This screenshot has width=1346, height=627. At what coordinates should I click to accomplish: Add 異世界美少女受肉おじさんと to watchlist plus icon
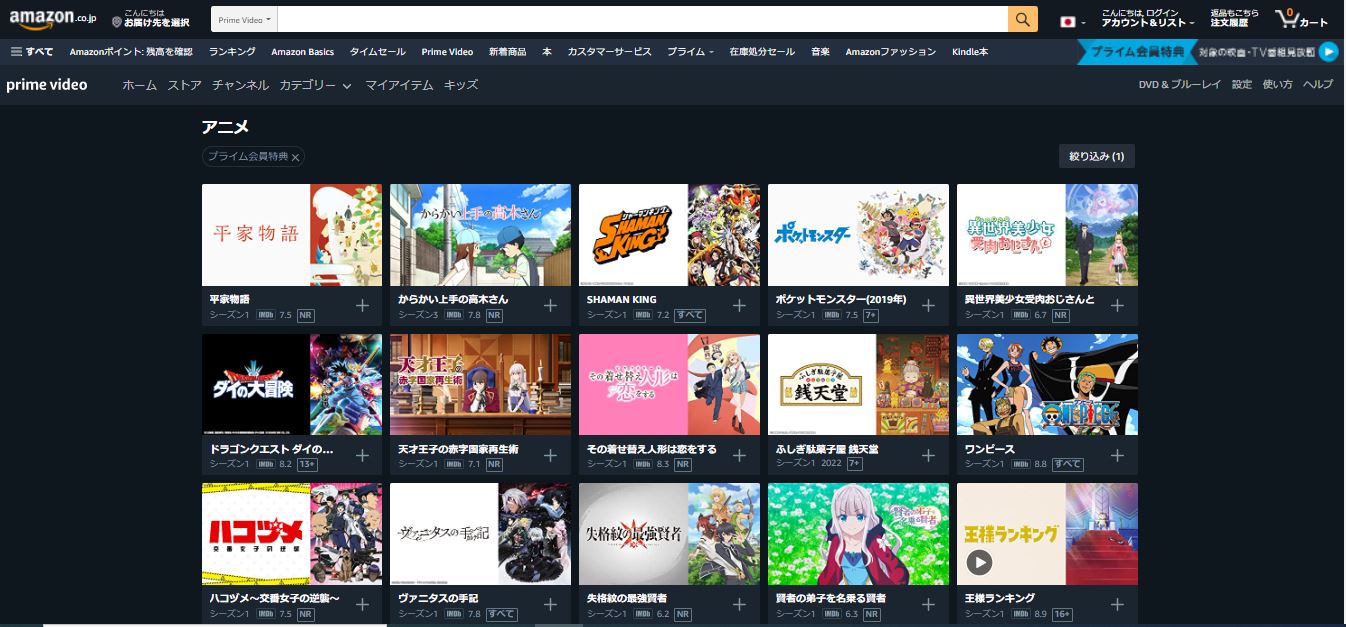click(1117, 306)
